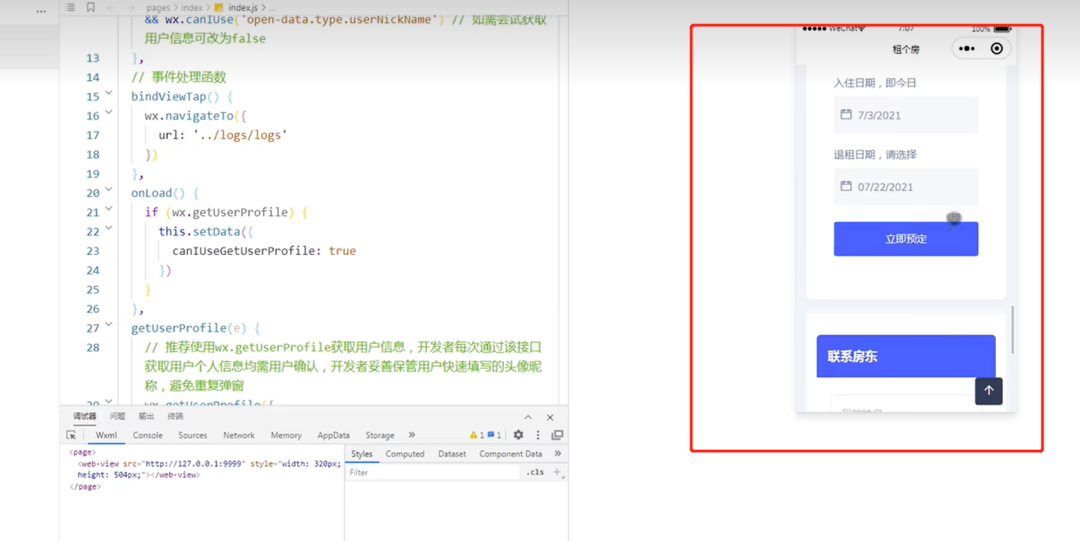
Task: Click the 租个房 title in simulator
Action: (x=906, y=49)
